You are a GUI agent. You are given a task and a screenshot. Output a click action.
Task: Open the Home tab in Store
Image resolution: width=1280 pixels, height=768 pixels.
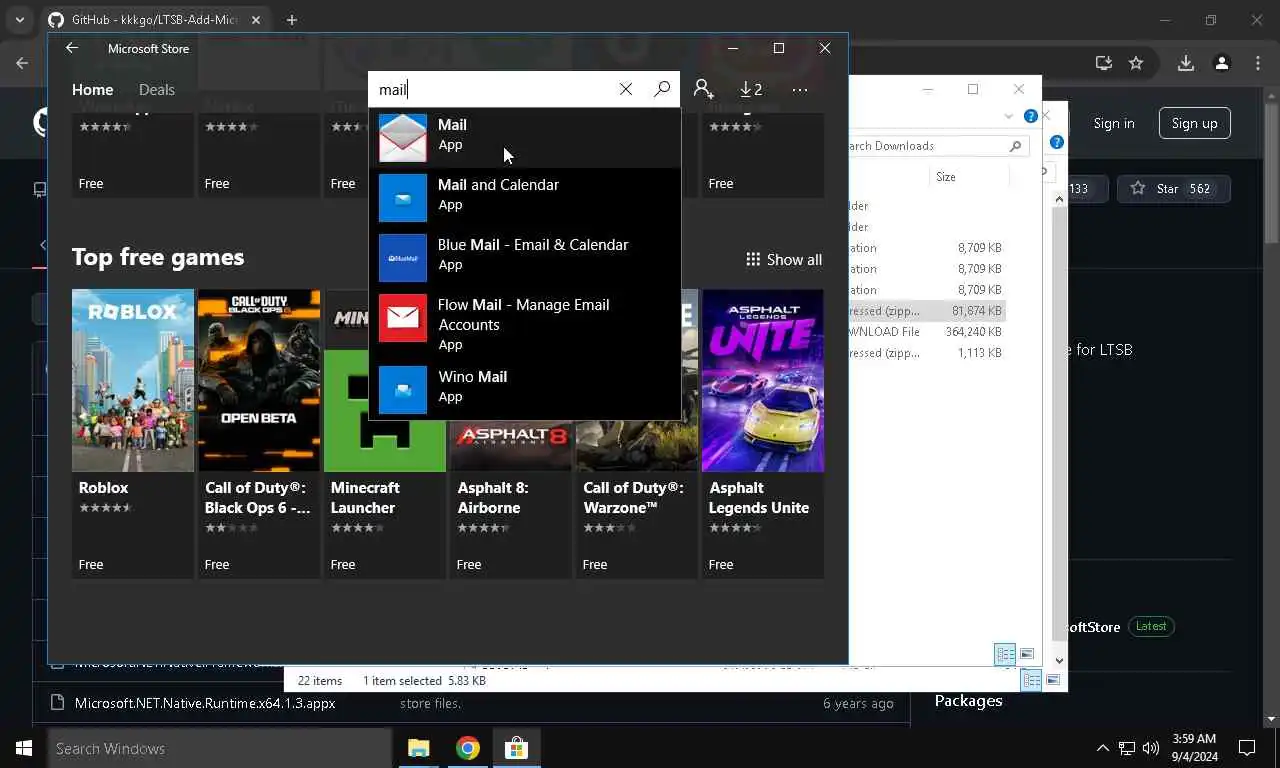coord(92,89)
